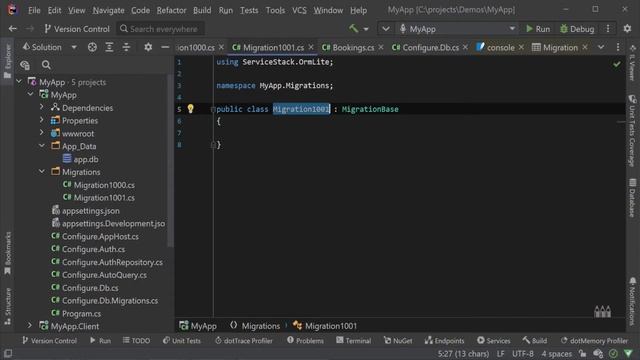Collapse the MyApp solution root node
Screen dimensions: 640x360
click(x=19, y=82)
